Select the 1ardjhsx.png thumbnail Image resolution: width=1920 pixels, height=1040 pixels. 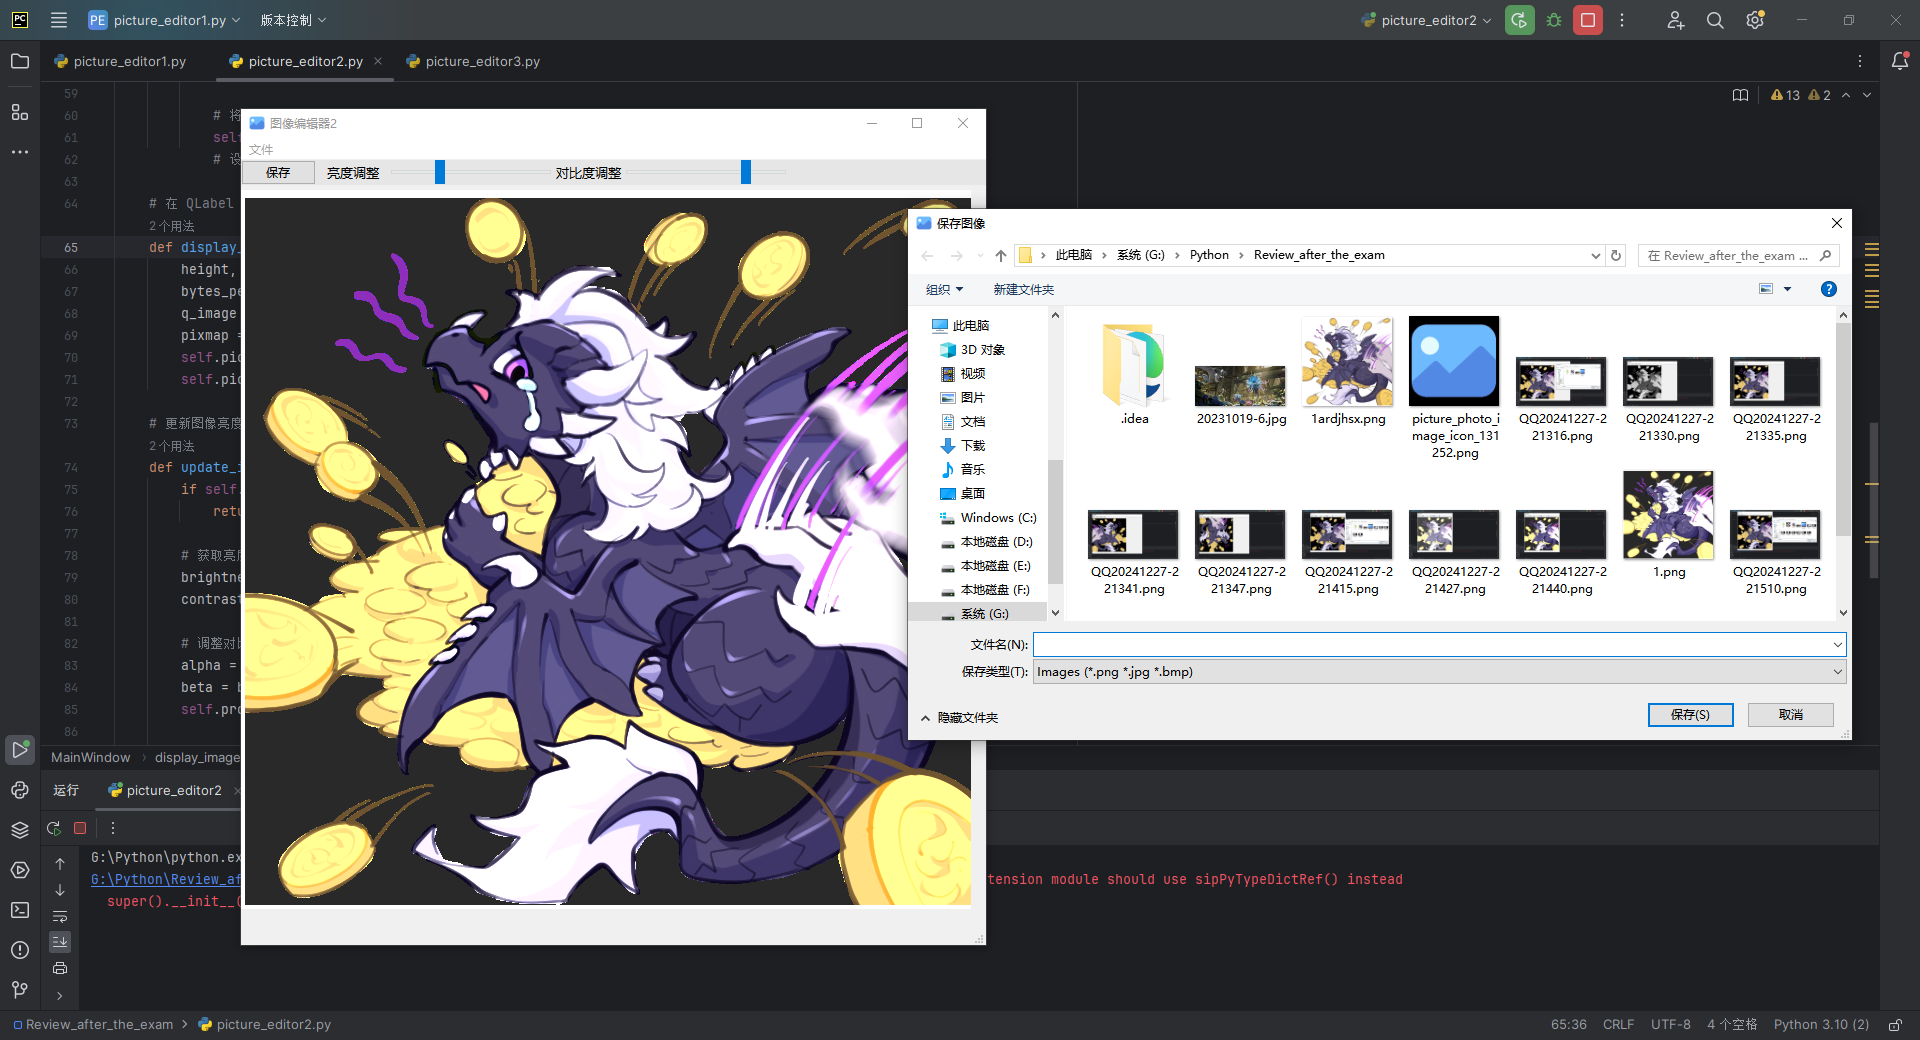point(1348,372)
